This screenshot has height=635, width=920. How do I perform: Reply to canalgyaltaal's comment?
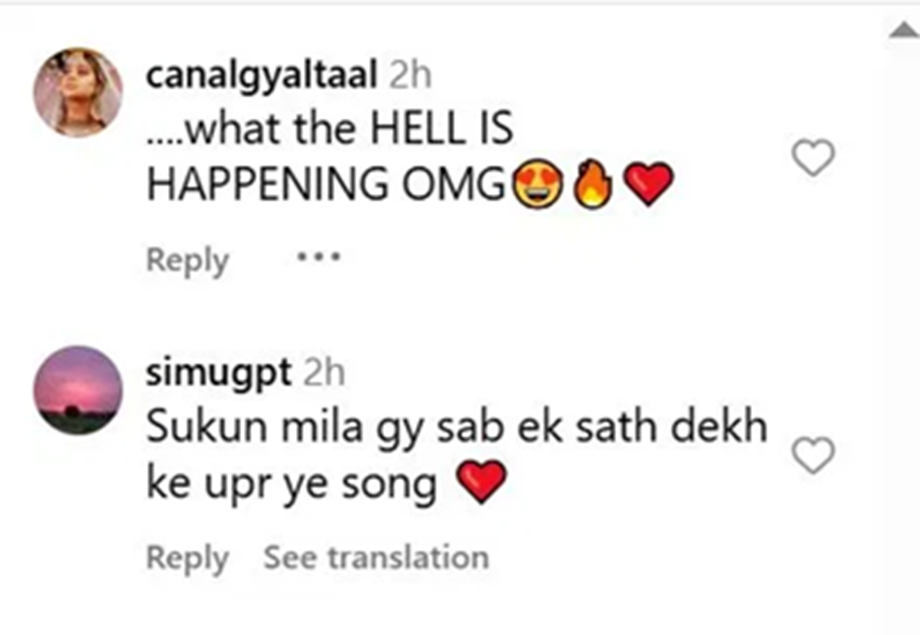point(187,260)
